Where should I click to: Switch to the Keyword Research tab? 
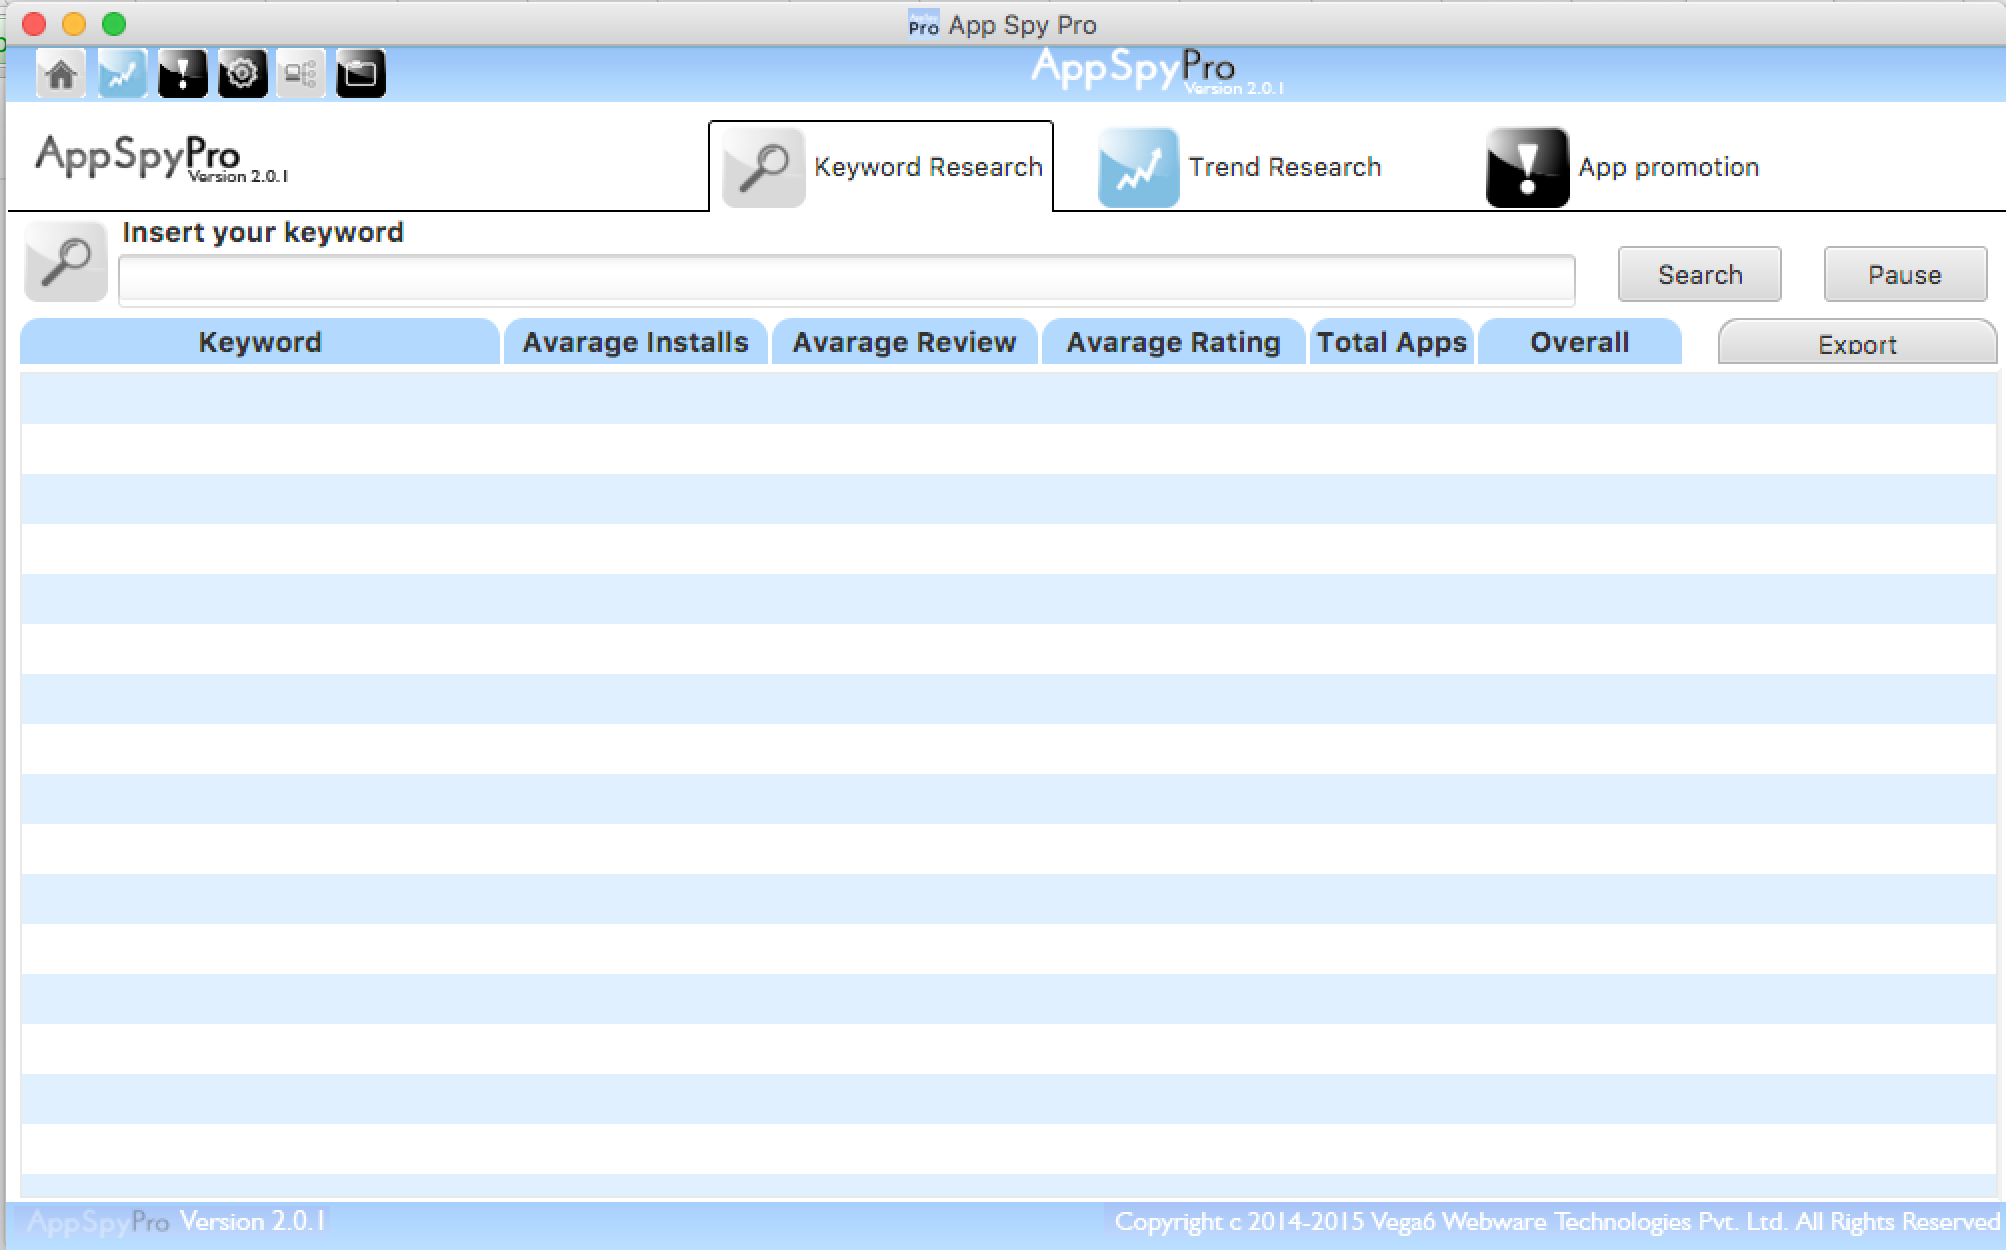pos(881,166)
